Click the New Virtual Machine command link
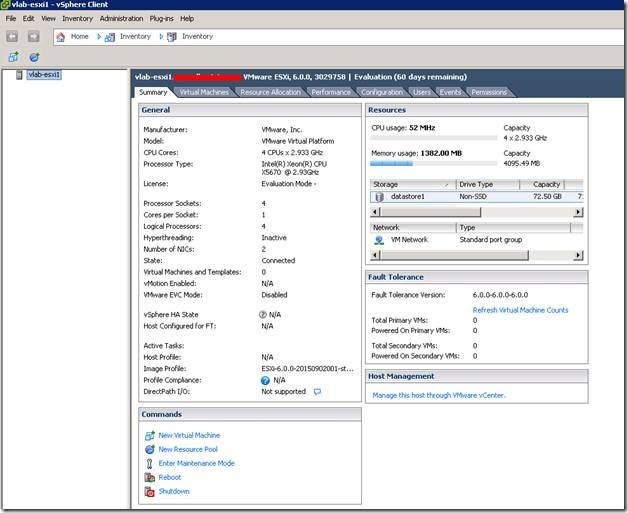The width and height of the screenshot is (628, 513). point(189,436)
